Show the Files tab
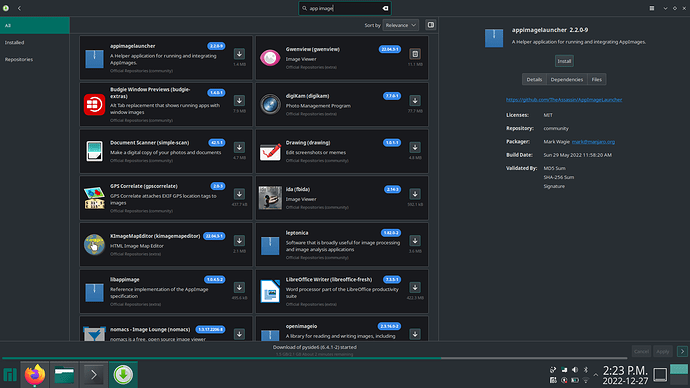Screen dimensions: 690x388 (x=596, y=80)
